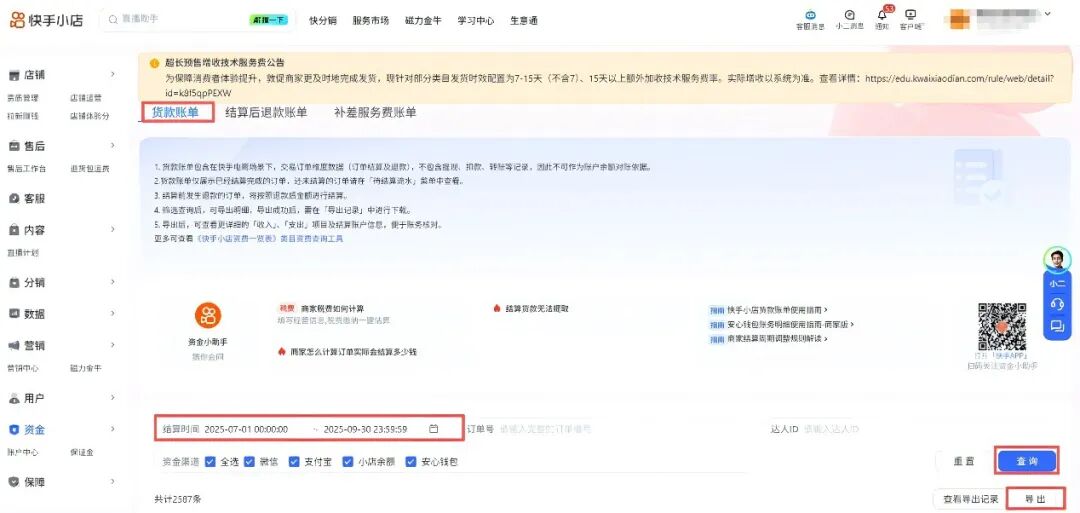This screenshot has width=1080, height=513.
Task: Open 快手小店货款账单使用指南 link
Action: click(x=777, y=310)
